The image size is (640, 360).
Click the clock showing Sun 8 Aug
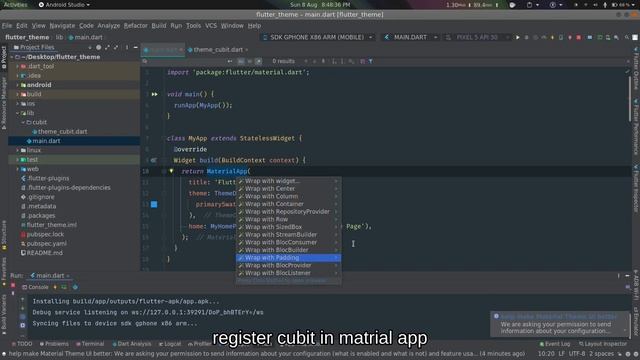[320, 5]
